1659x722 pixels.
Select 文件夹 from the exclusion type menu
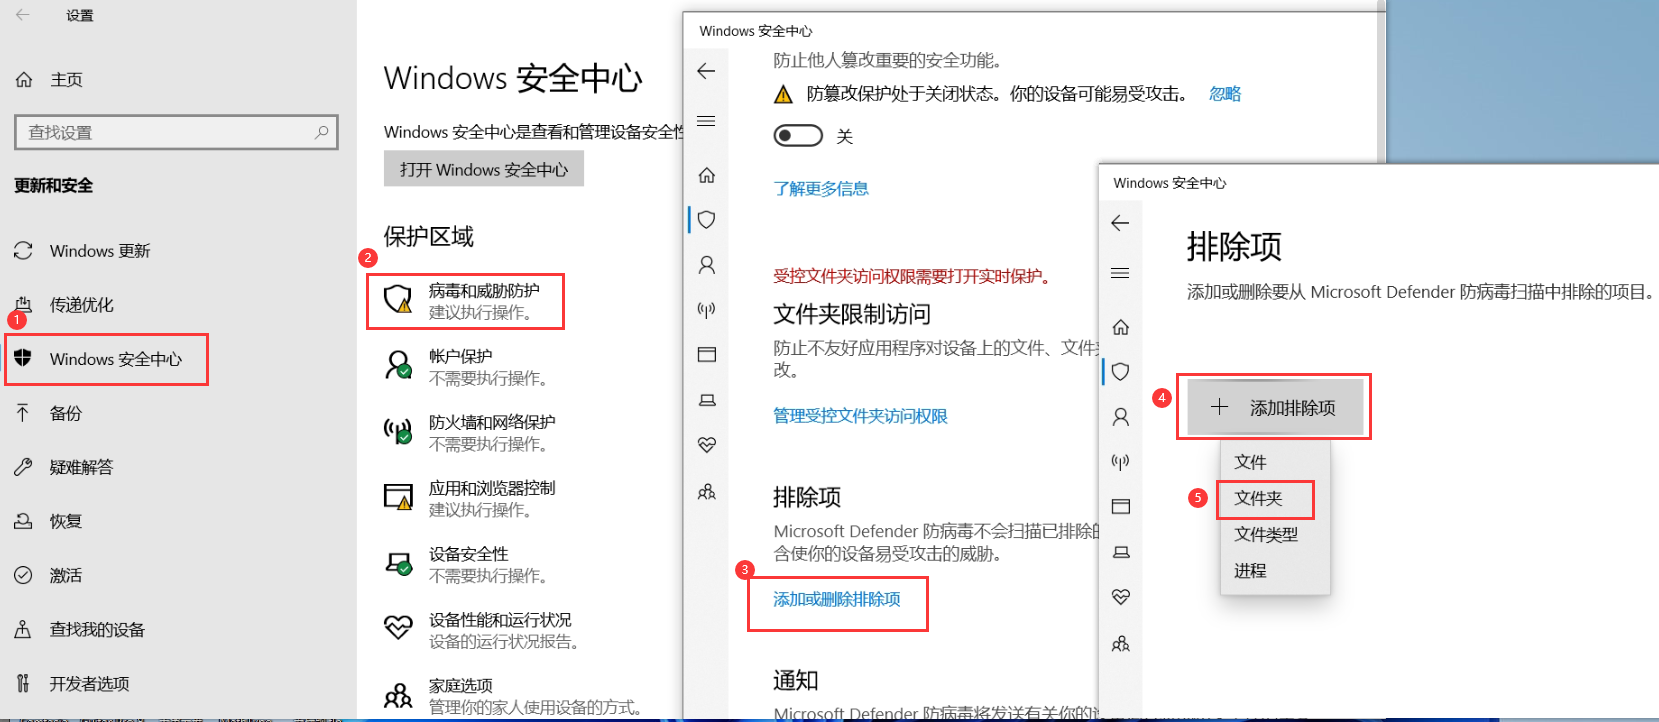point(1258,498)
